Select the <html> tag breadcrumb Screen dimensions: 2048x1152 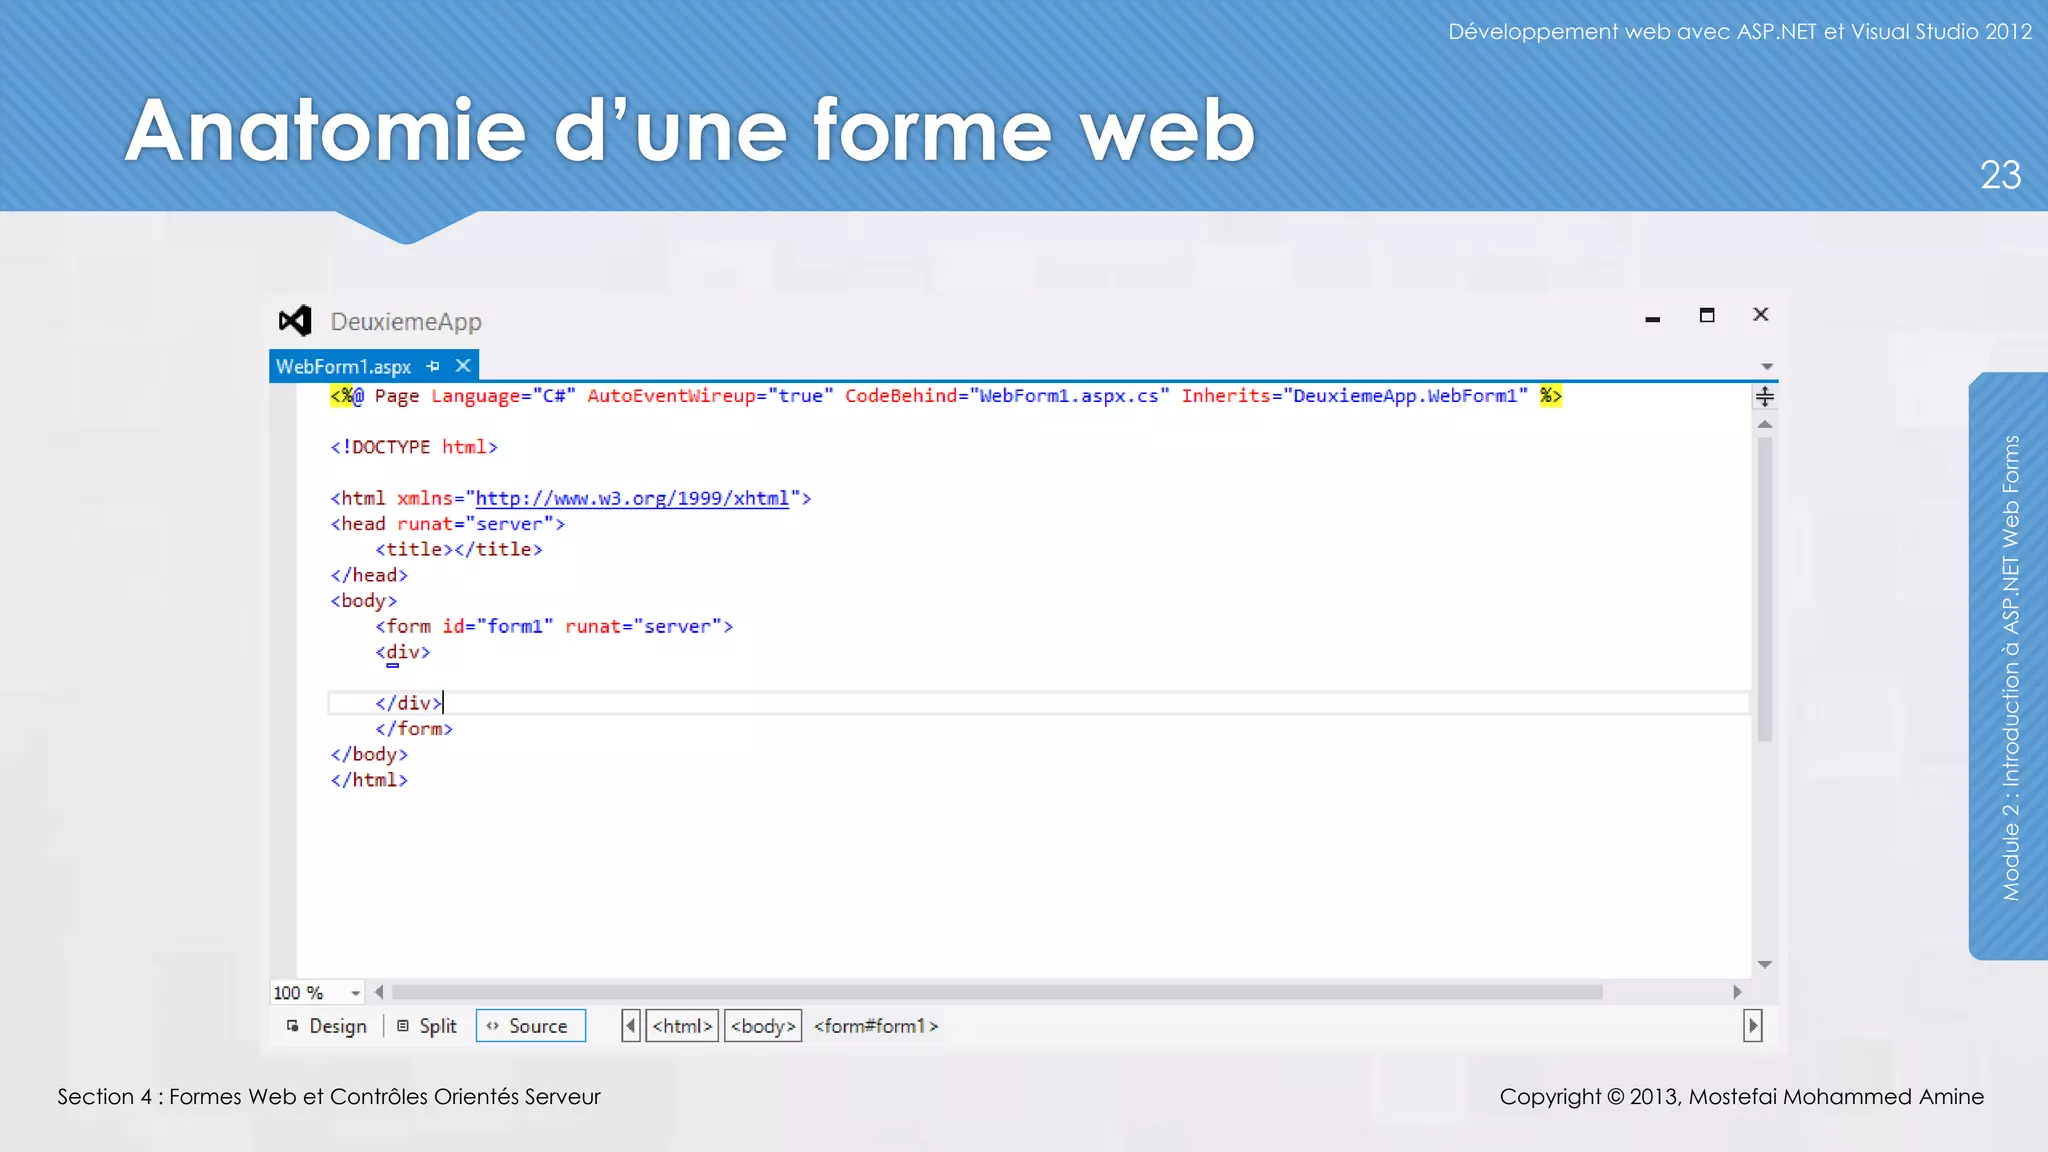pyautogui.click(x=682, y=1026)
